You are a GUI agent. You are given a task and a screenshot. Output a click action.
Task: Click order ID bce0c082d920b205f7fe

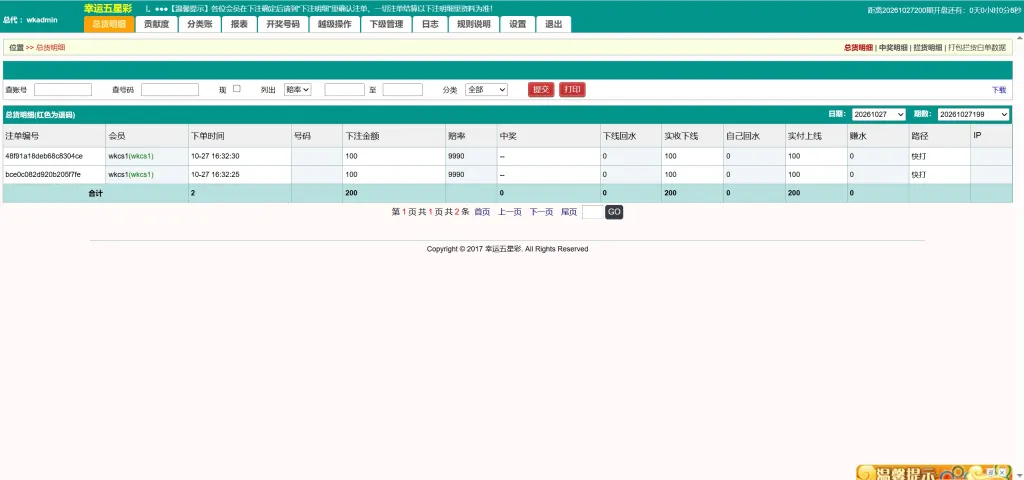(x=42, y=174)
